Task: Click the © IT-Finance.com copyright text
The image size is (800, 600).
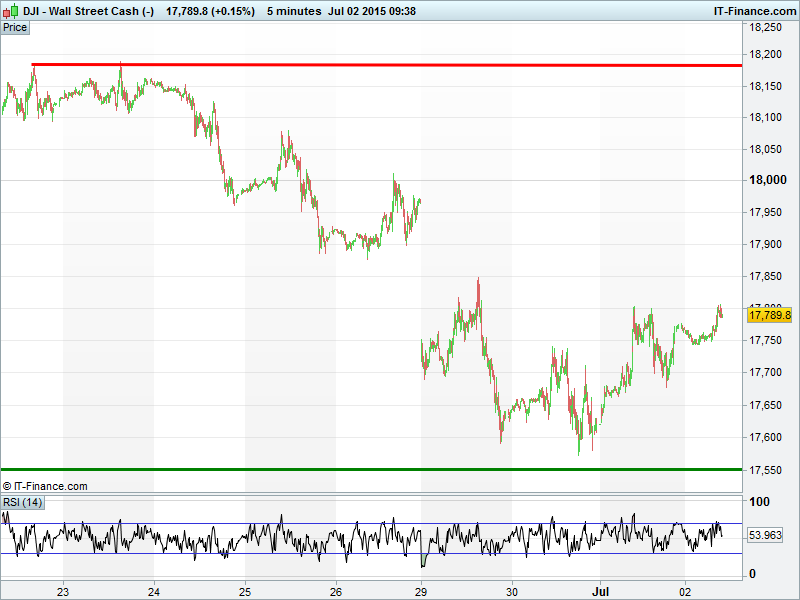Action: tap(45, 486)
